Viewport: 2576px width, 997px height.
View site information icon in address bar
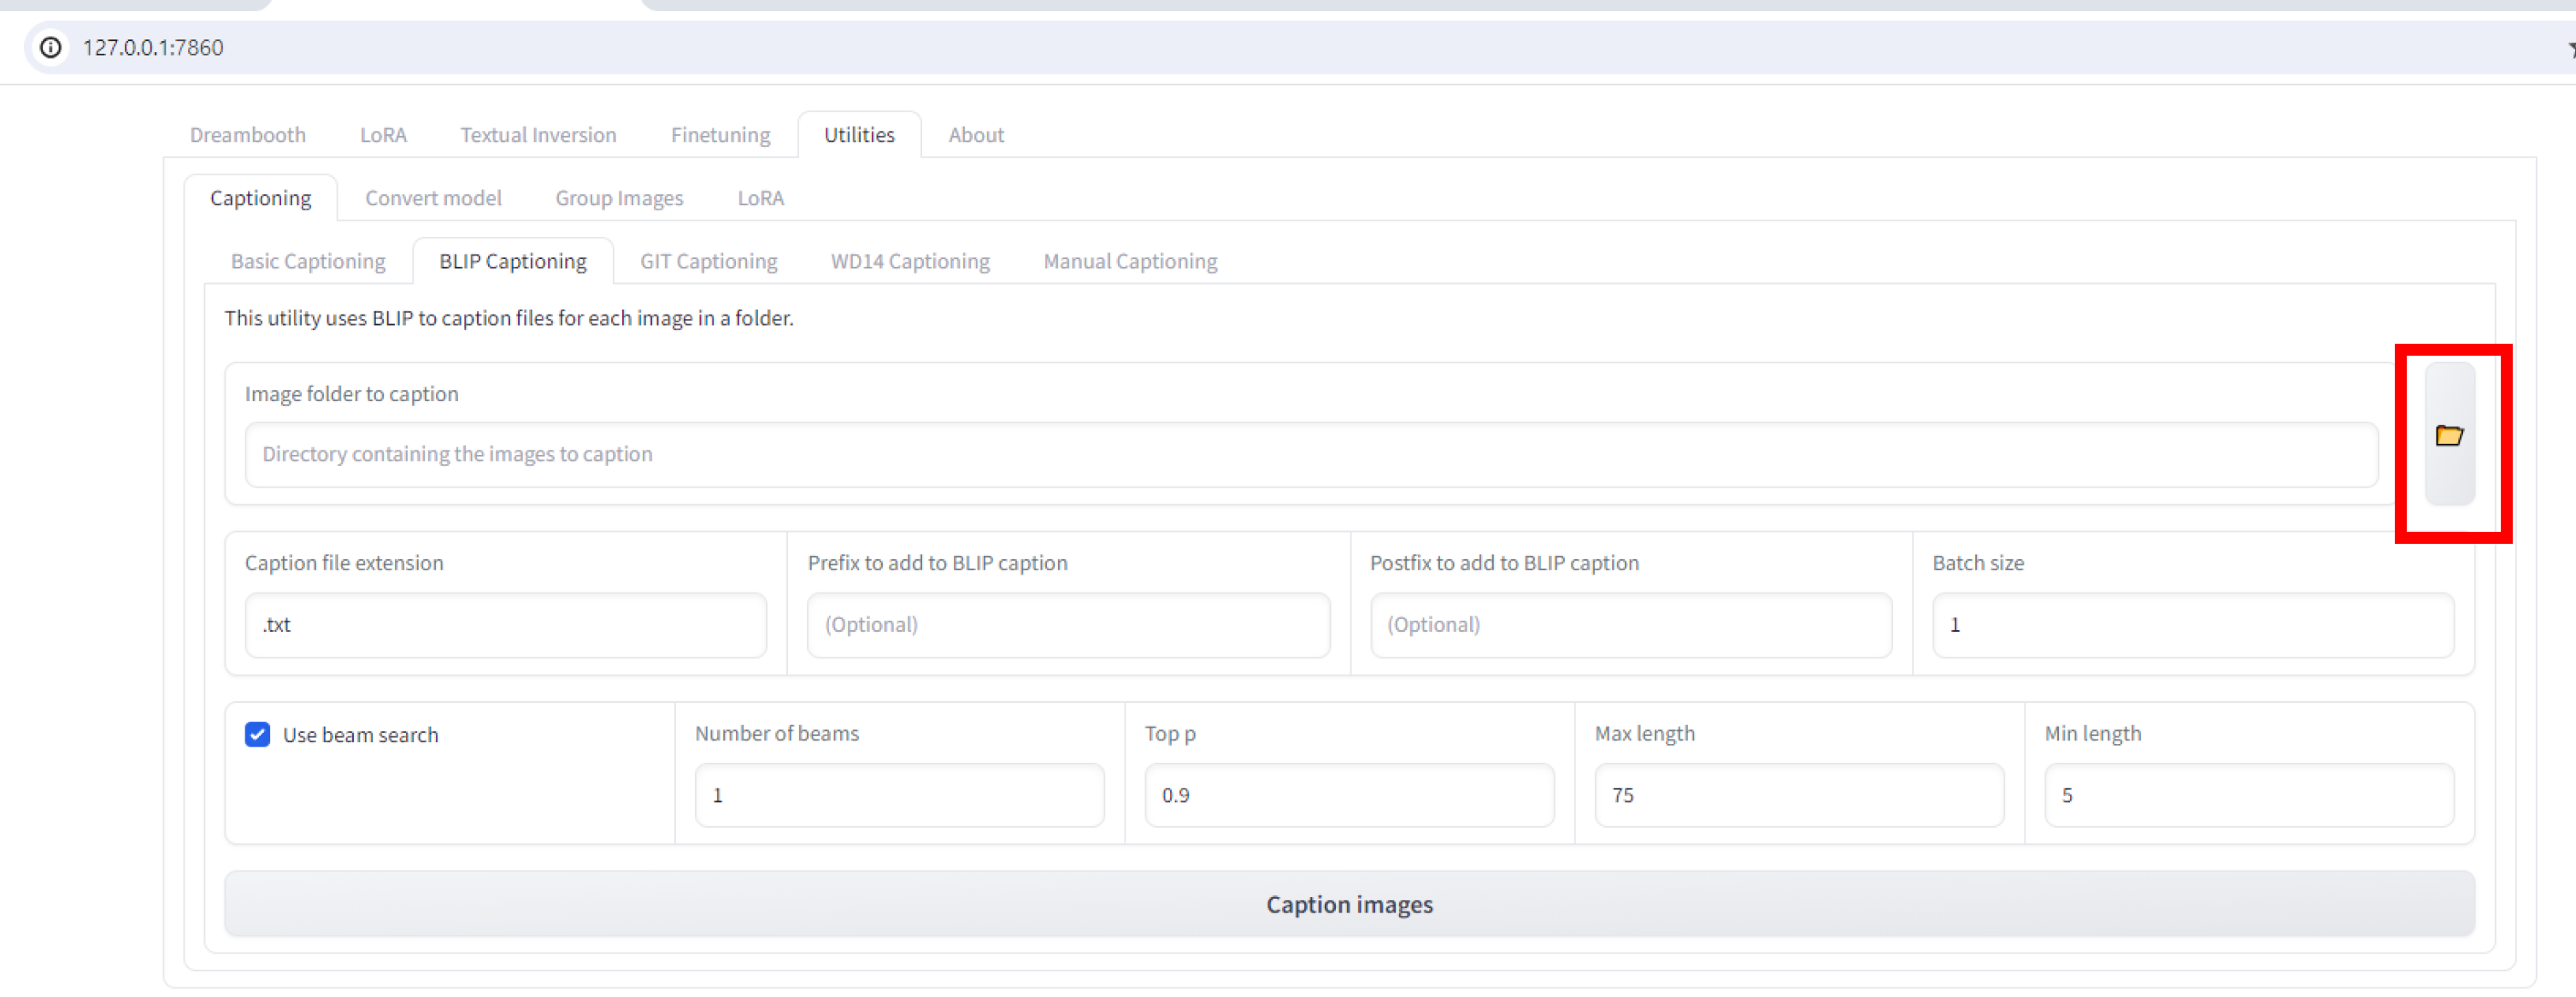[50, 47]
